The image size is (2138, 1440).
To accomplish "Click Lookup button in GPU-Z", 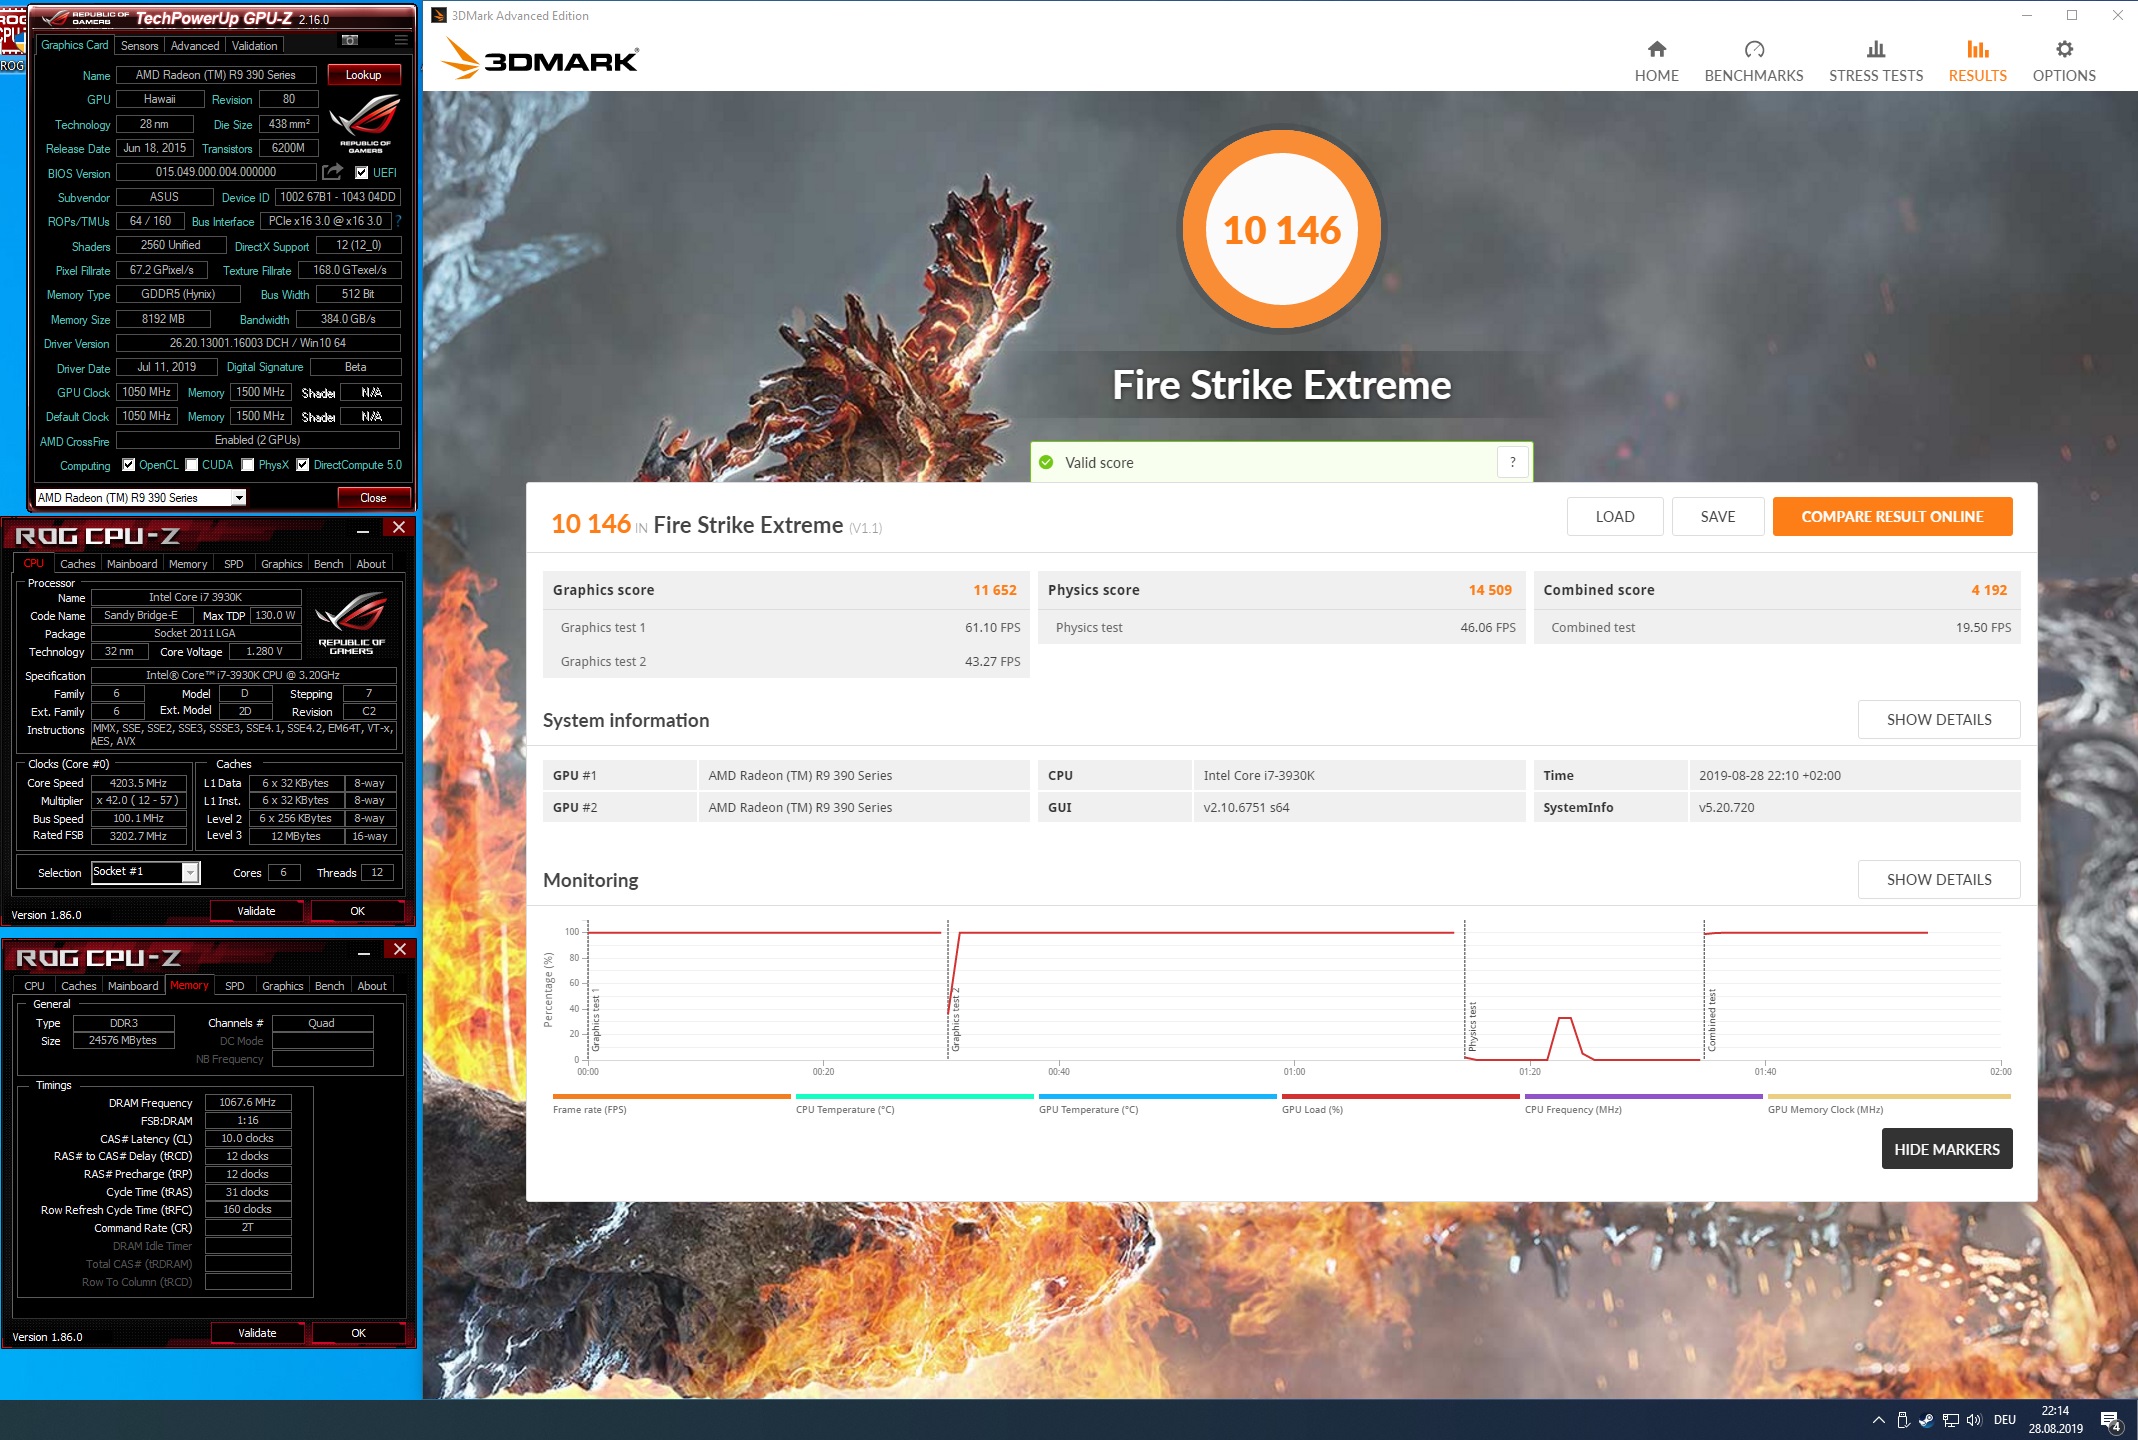I will (x=363, y=75).
